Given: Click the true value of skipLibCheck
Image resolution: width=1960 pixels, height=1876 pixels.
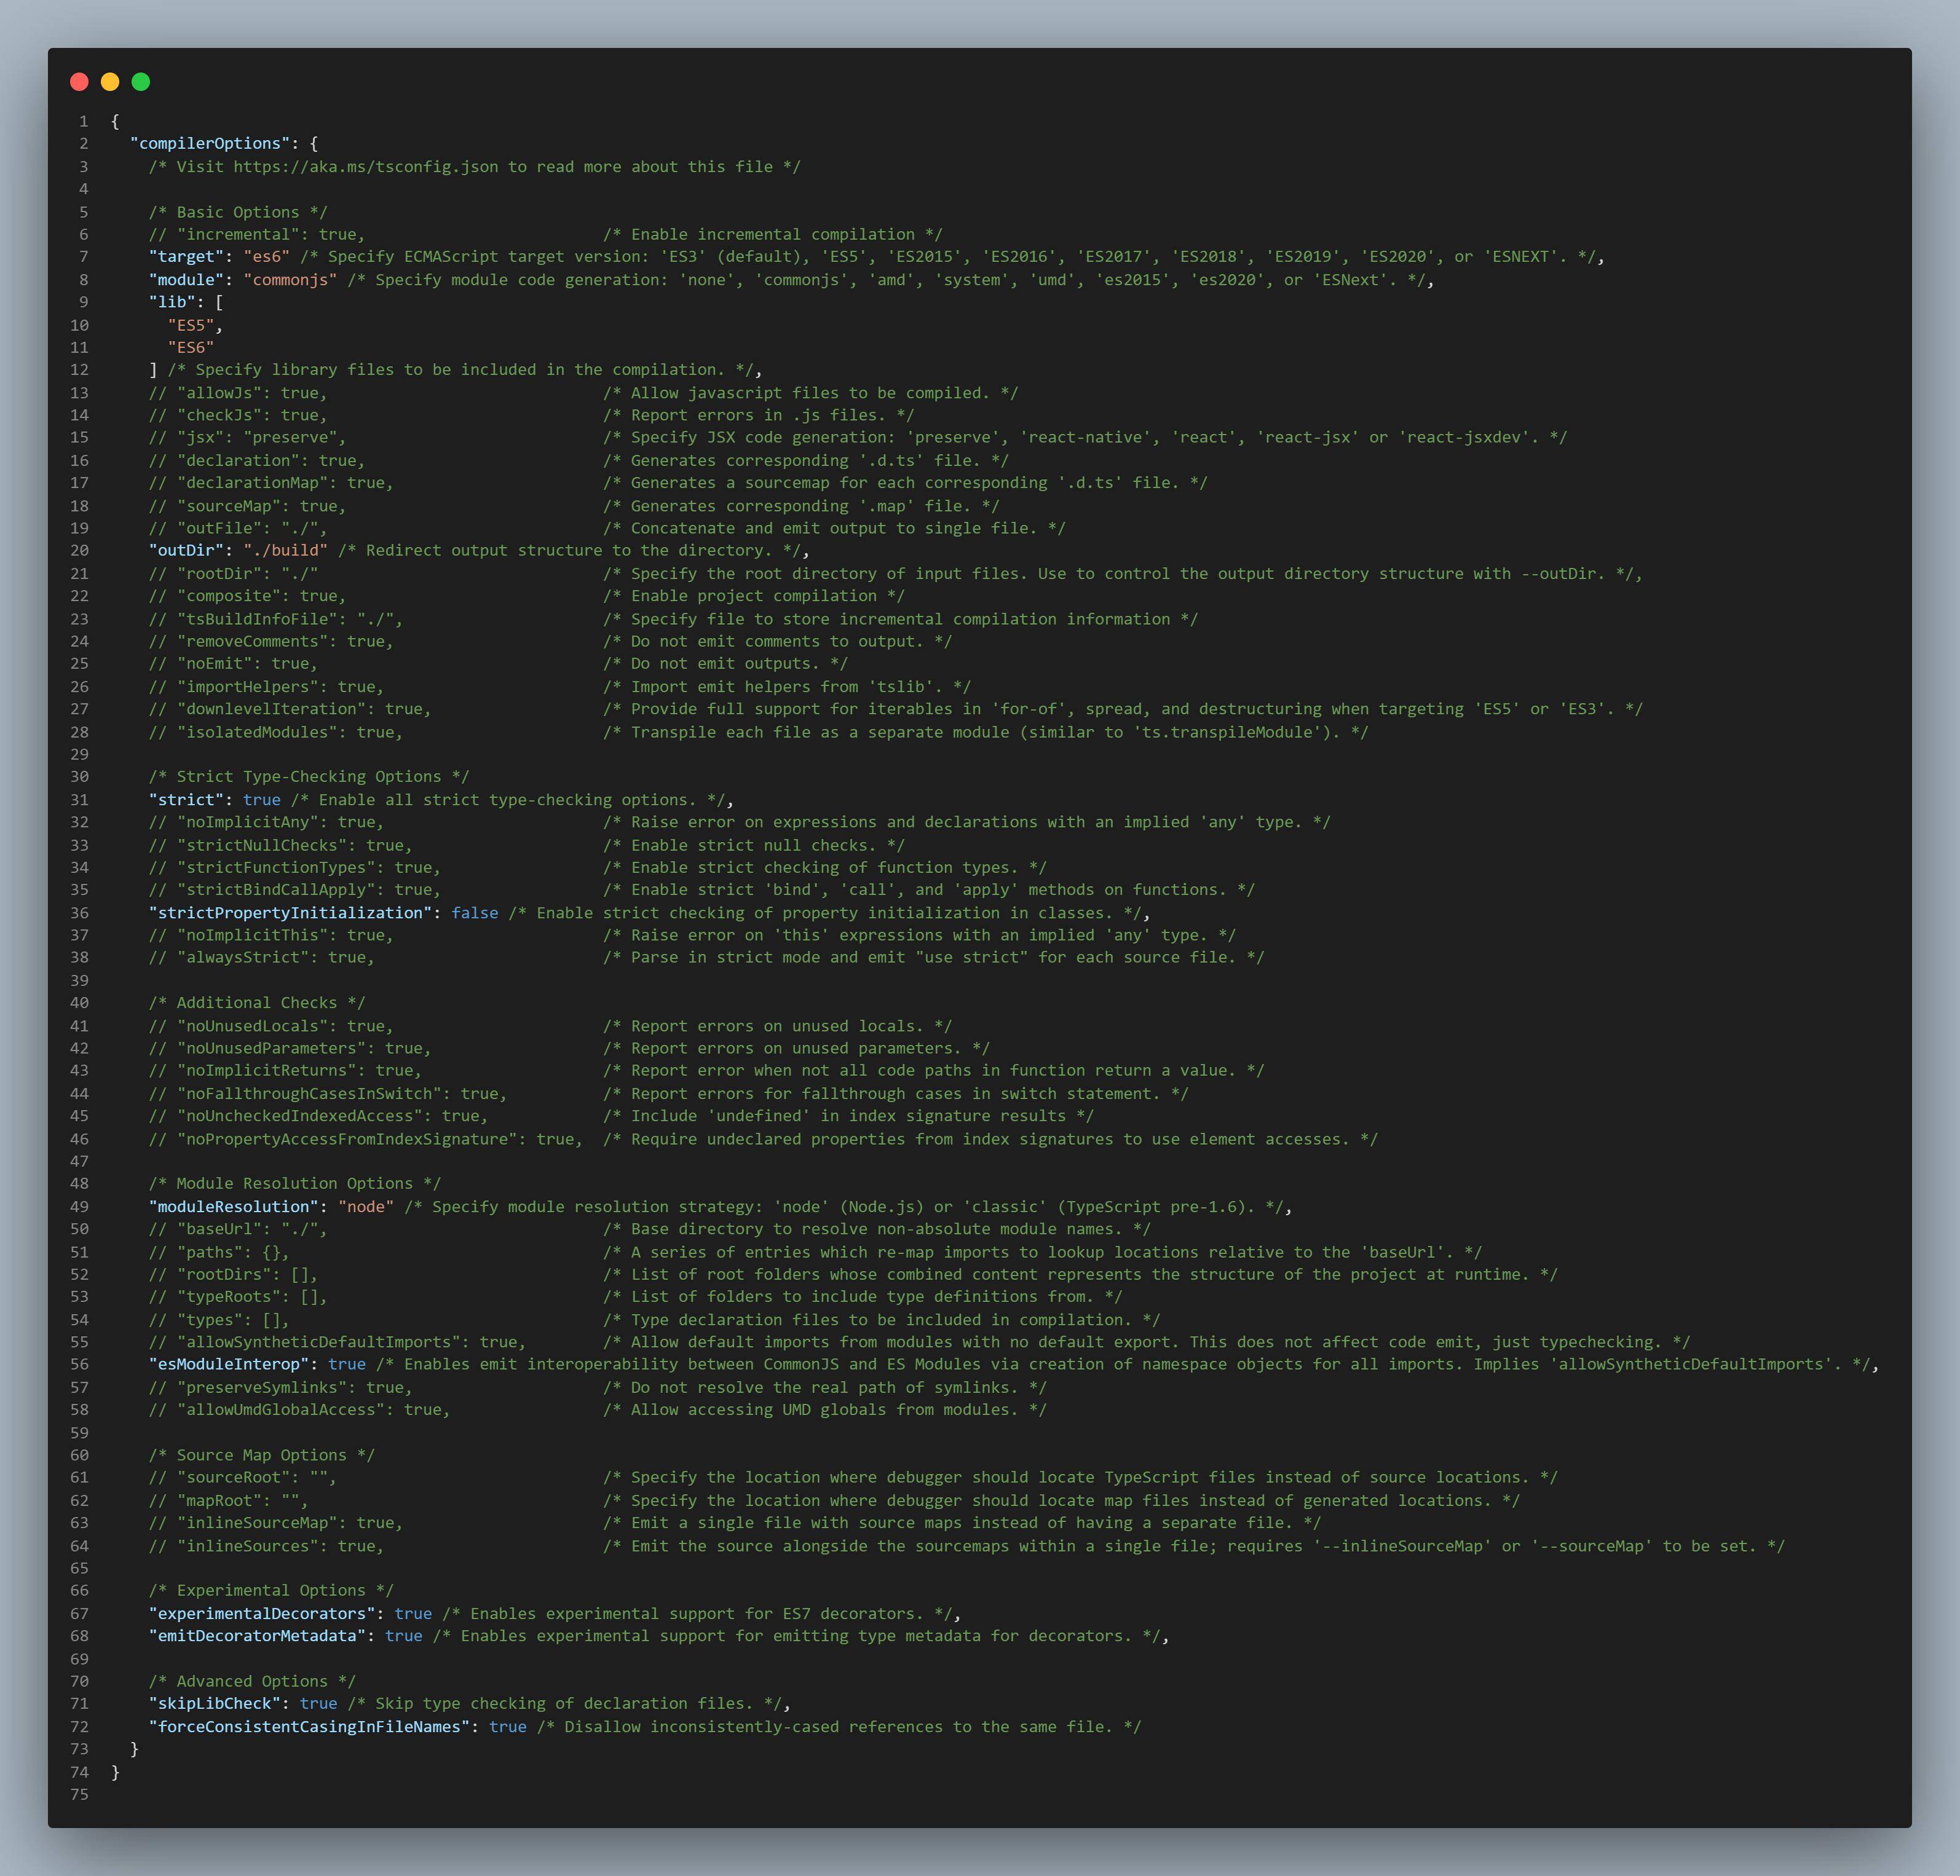Looking at the screenshot, I should click(x=319, y=1704).
